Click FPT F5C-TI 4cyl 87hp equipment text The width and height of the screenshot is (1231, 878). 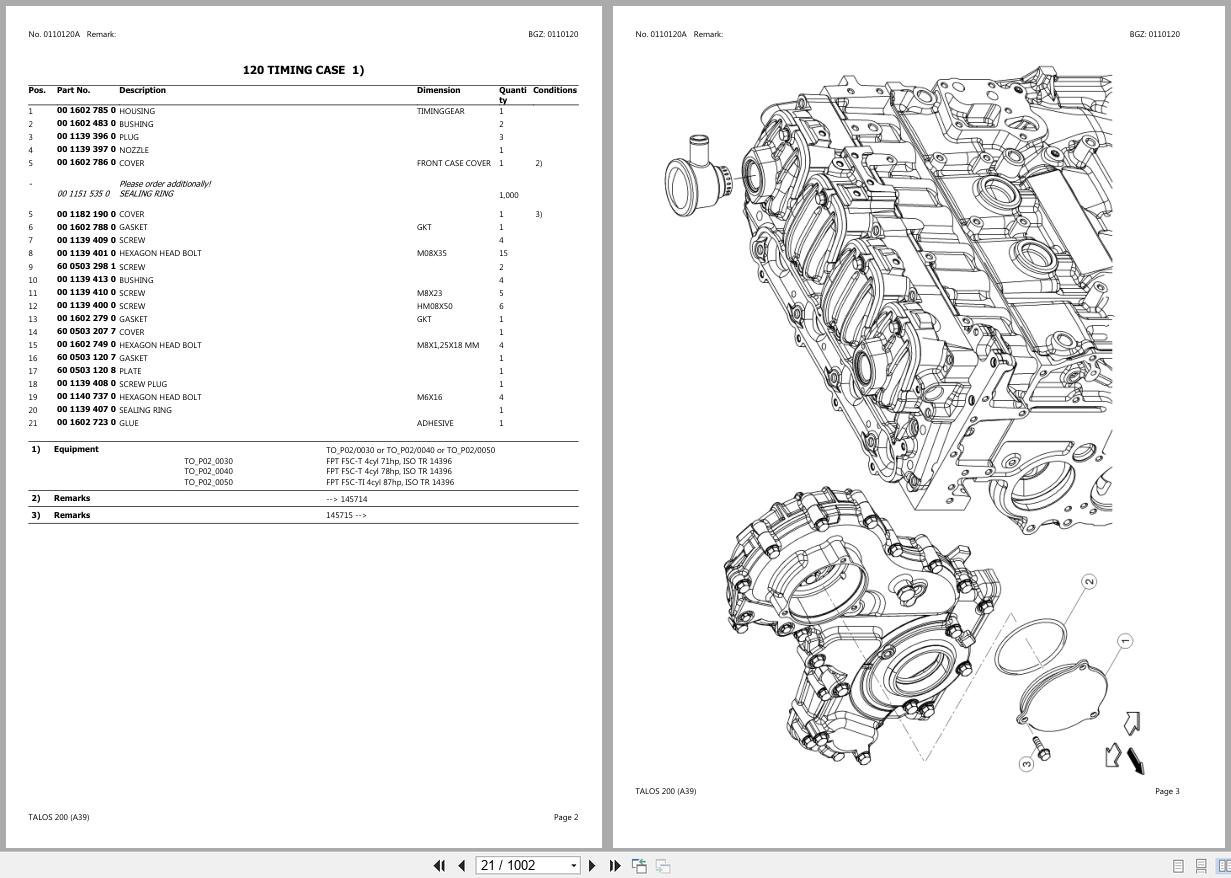390,483
